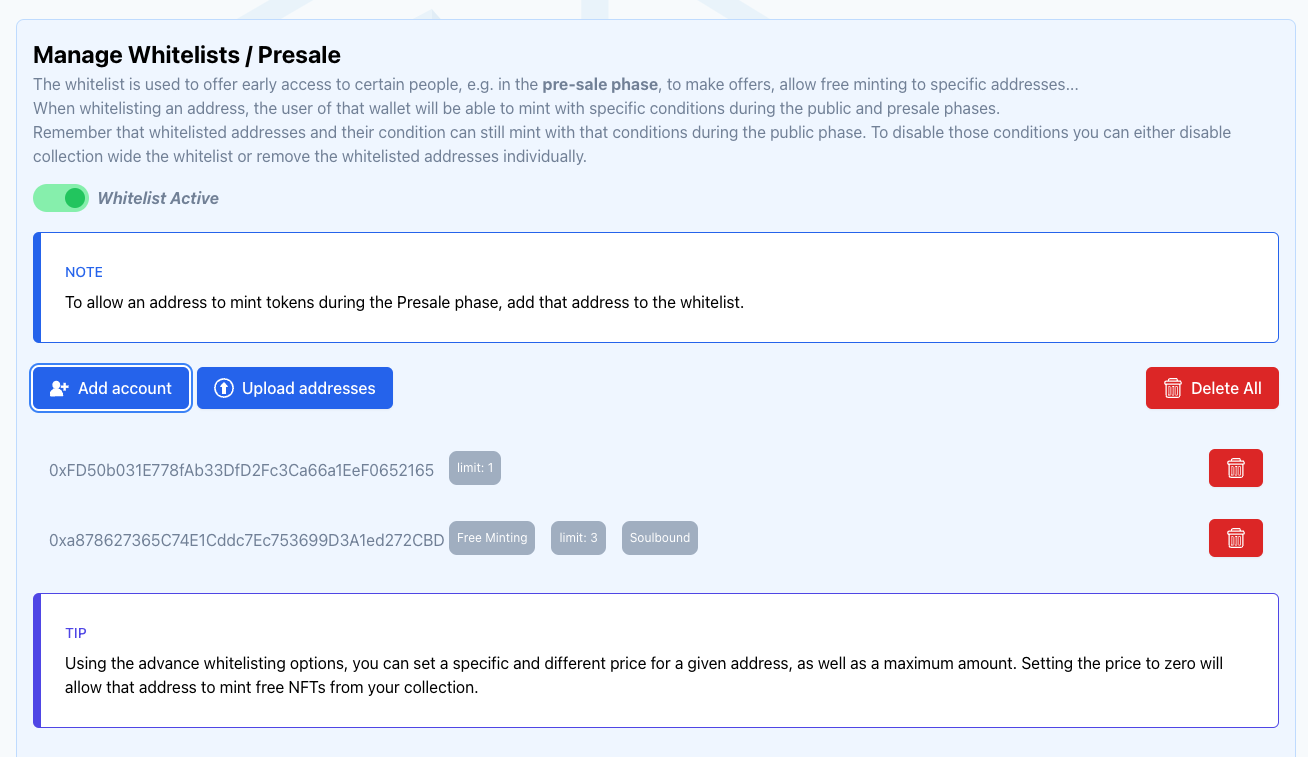The height and width of the screenshot is (757, 1308).
Task: Click the user-plus icon in Add account
Action: tap(59, 388)
